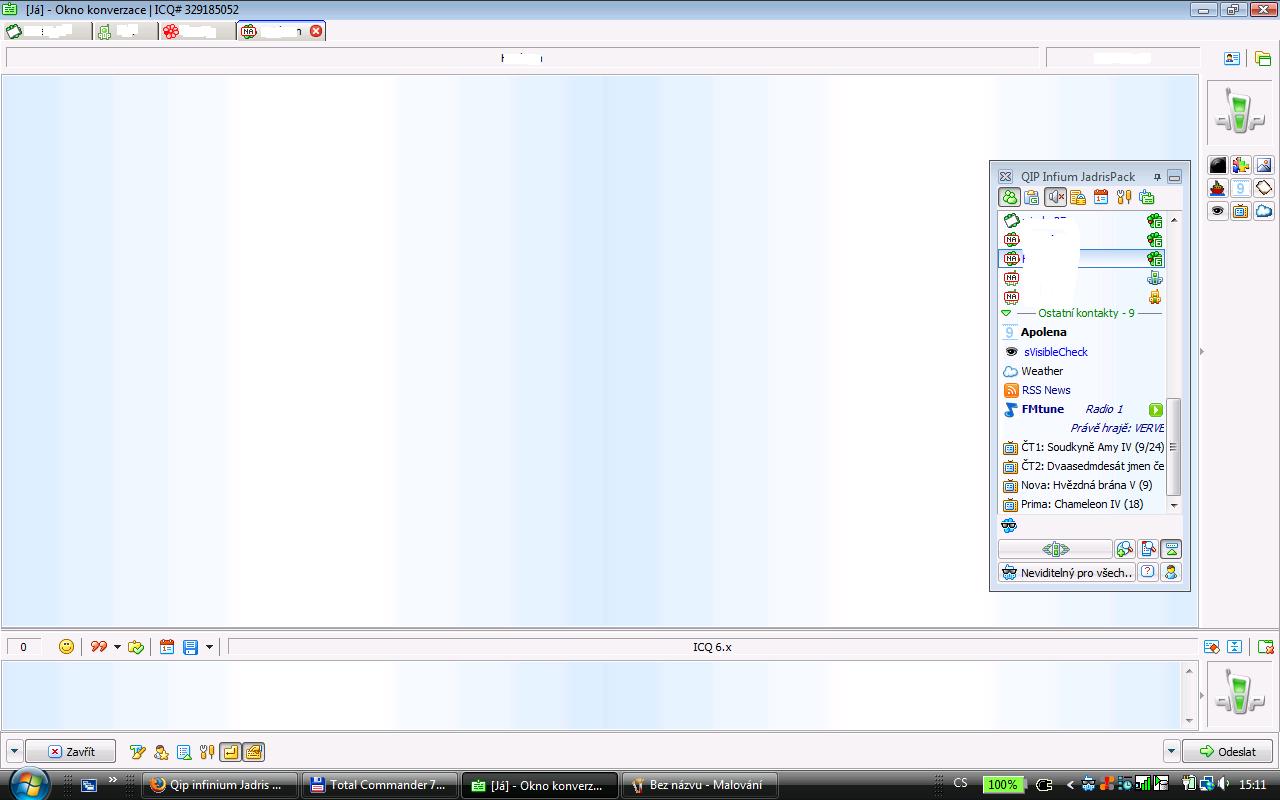Open dropdown arrow left of Odeslat
1280x800 pixels.
[x=1172, y=751]
